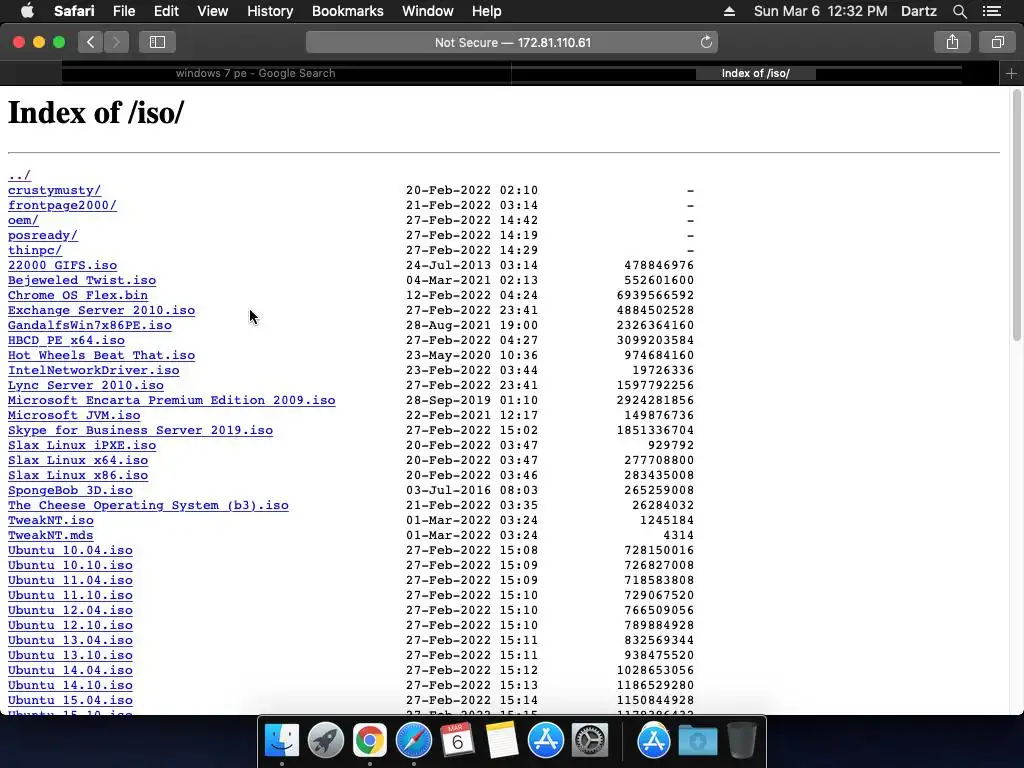This screenshot has width=1024, height=768.
Task: Click the address bar showing 172.81.110.61
Action: click(512, 42)
